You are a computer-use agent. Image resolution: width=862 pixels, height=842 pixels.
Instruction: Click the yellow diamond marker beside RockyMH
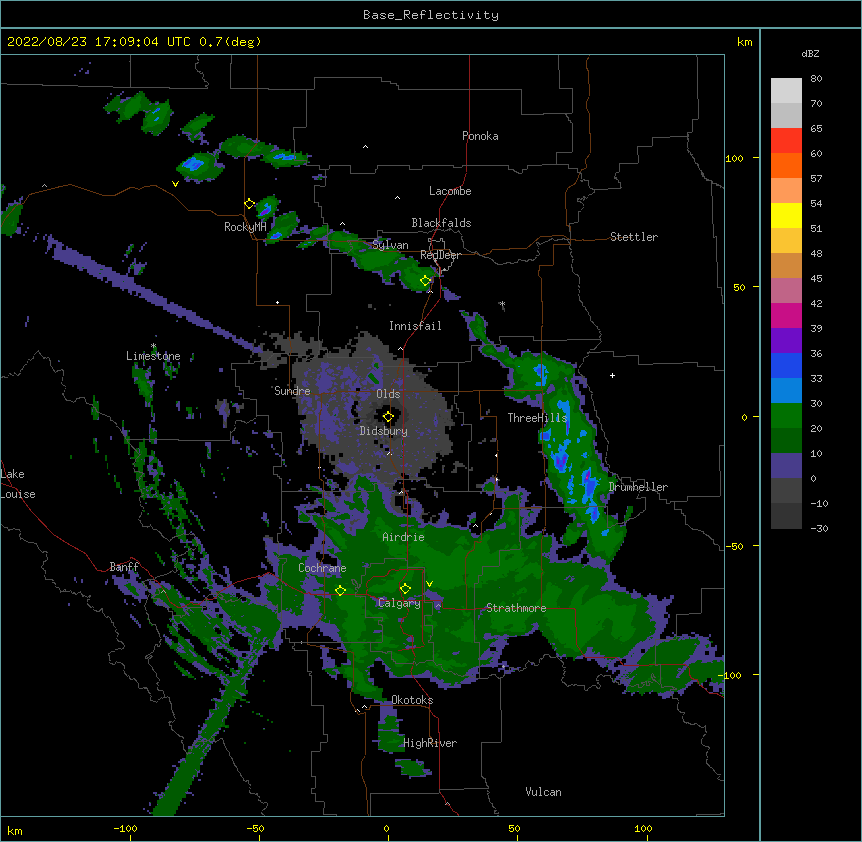250,204
